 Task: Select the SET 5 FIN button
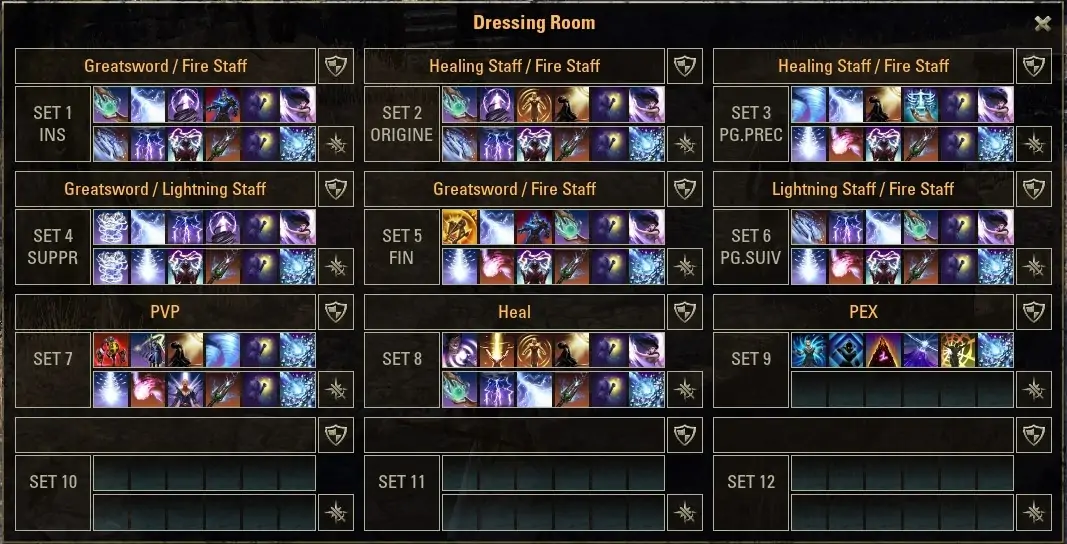click(402, 246)
